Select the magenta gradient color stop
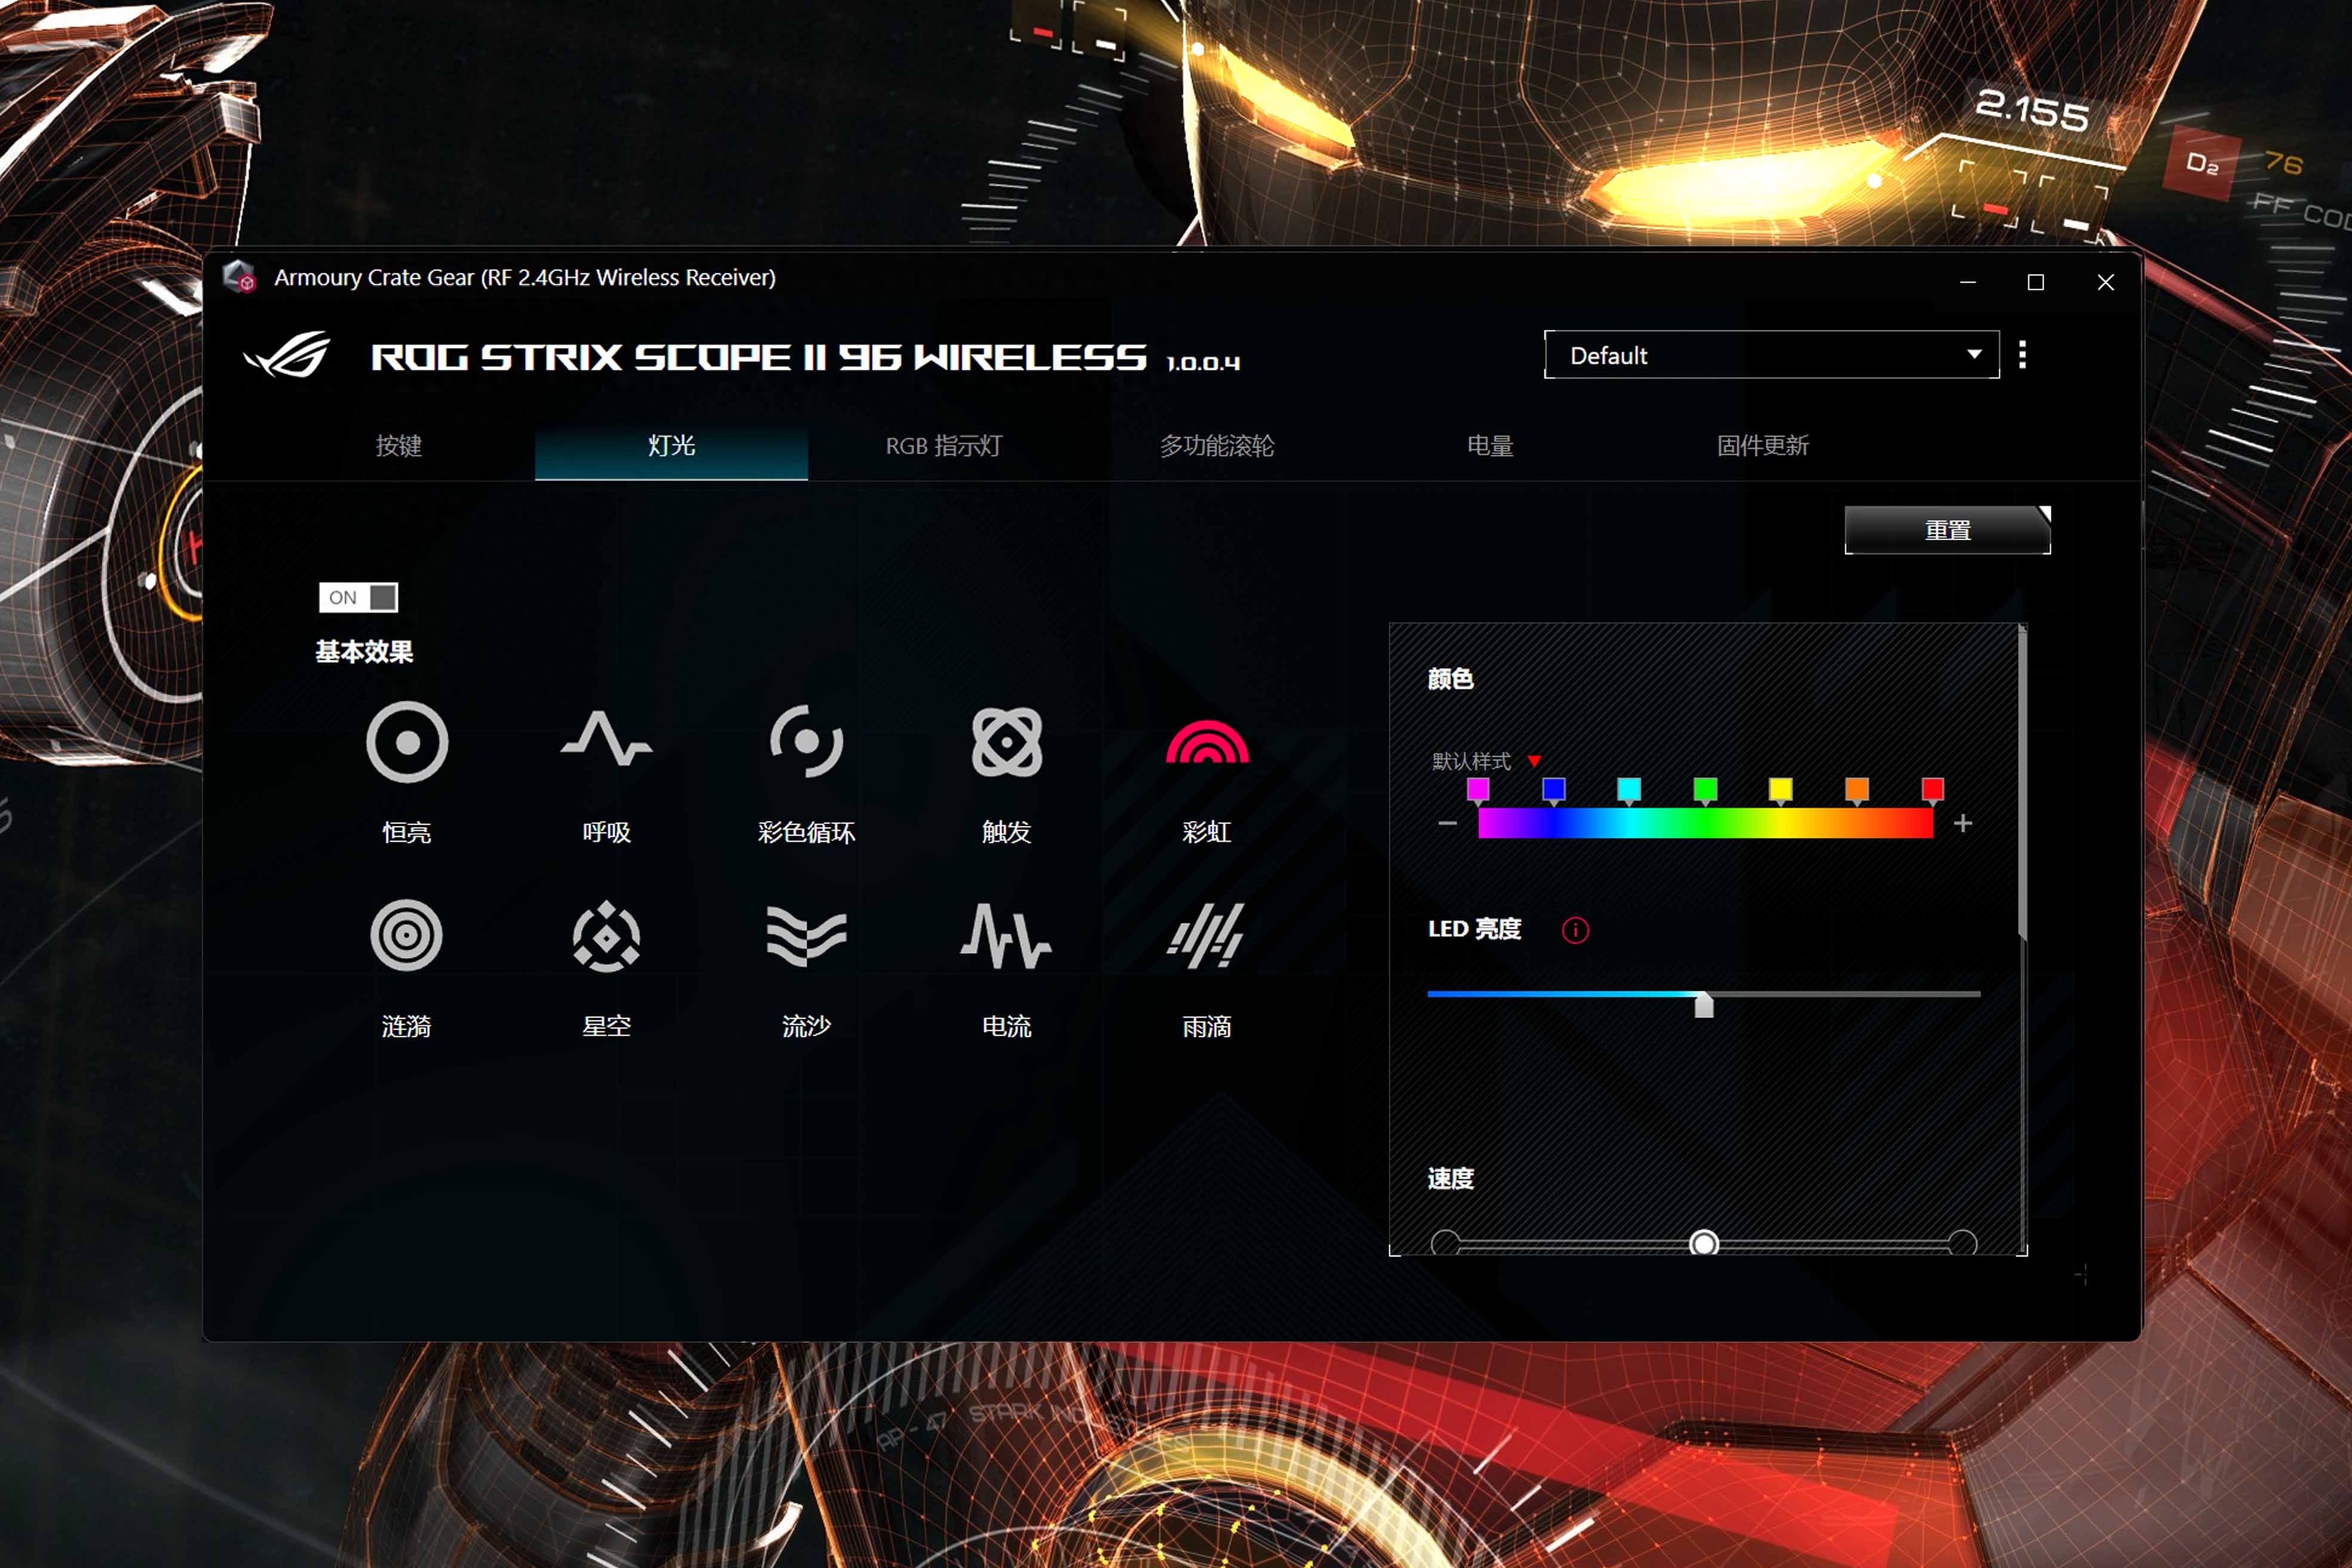This screenshot has height=1568, width=2352. click(1478, 792)
